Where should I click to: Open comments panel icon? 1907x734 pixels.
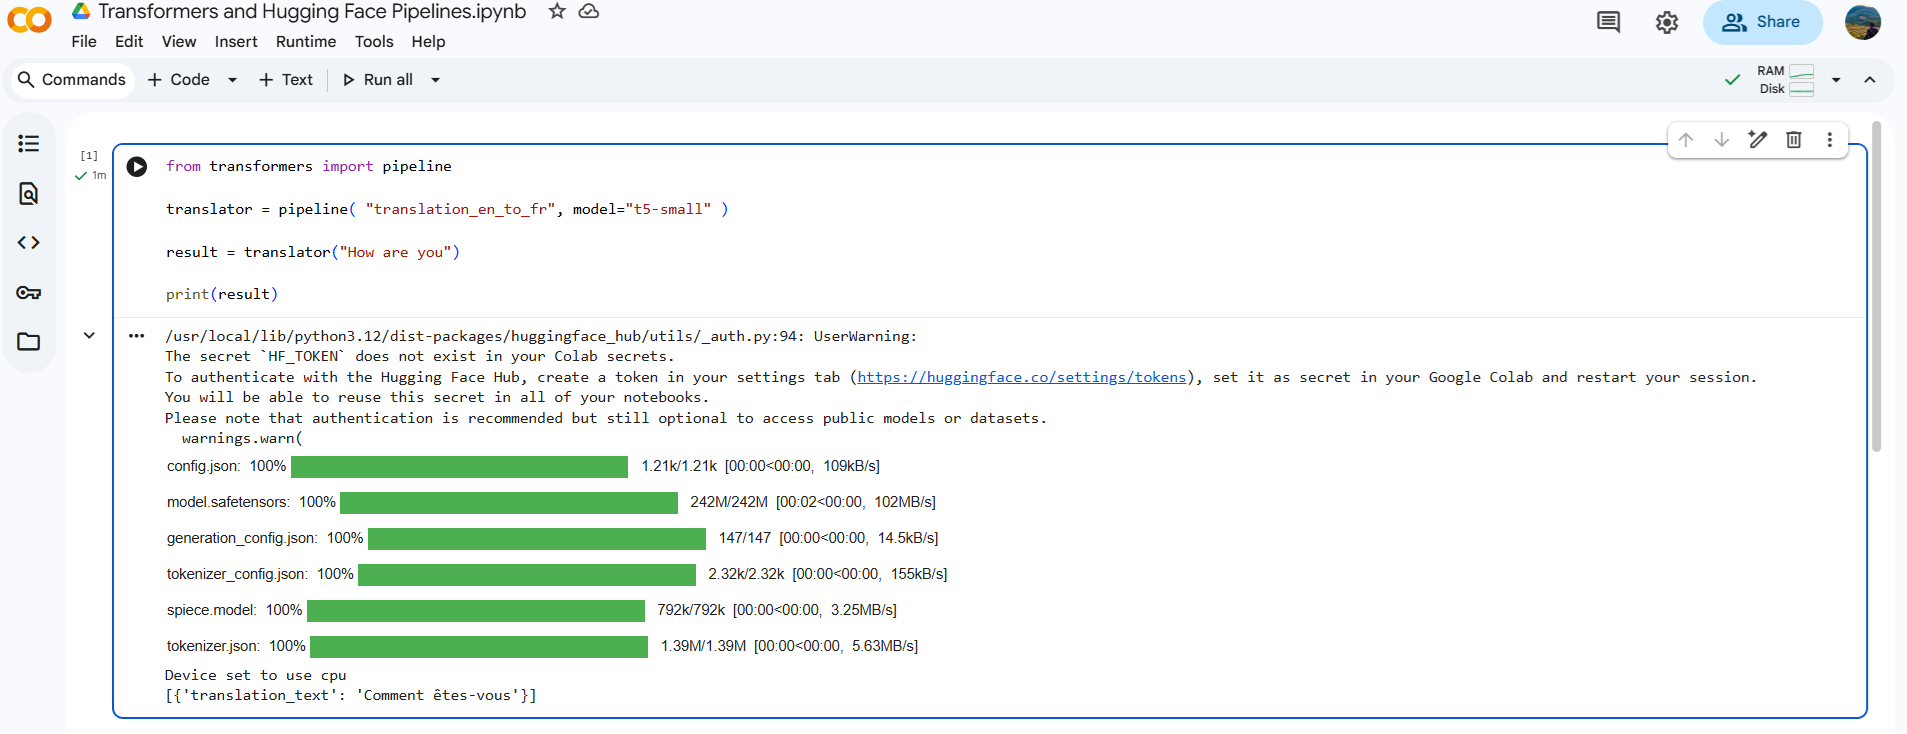point(1608,22)
